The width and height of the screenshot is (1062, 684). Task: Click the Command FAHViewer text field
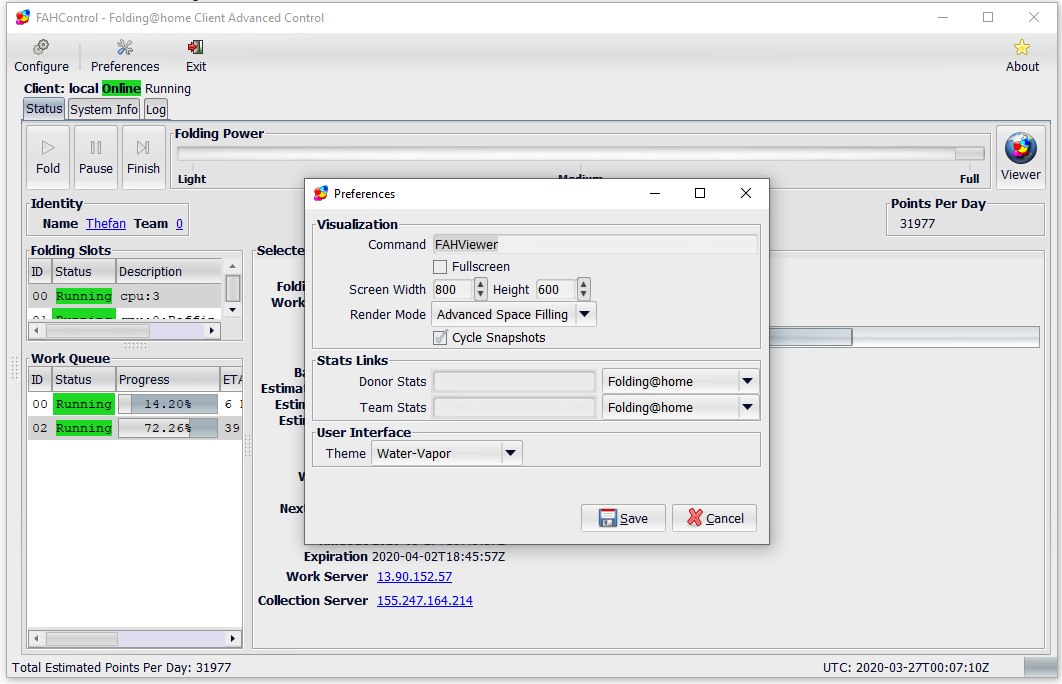[594, 244]
